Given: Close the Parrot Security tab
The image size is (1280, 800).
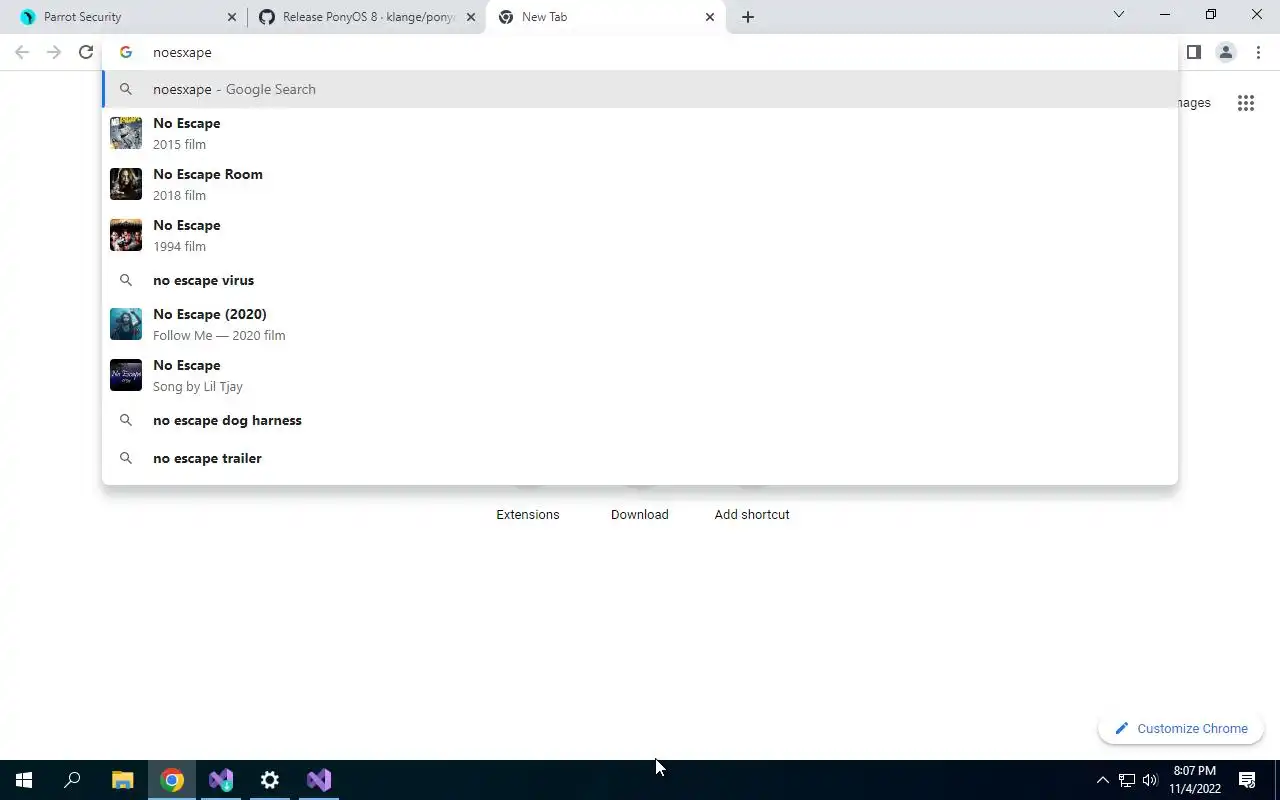Looking at the screenshot, I should coord(232,17).
